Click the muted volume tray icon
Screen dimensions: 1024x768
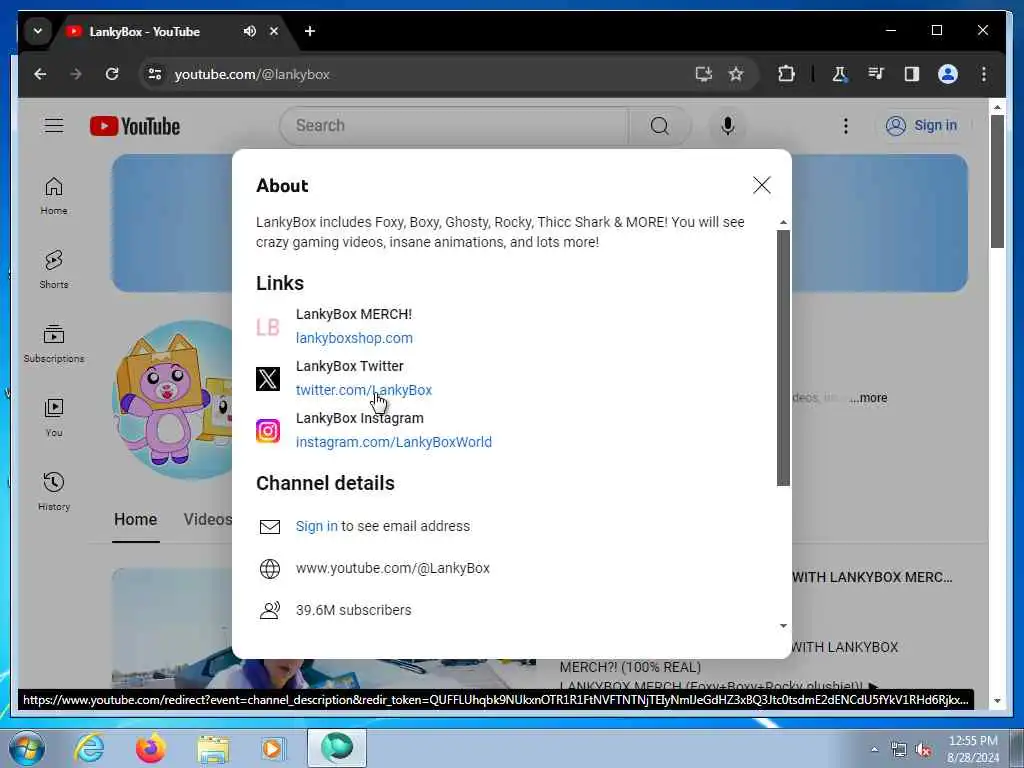coord(923,750)
